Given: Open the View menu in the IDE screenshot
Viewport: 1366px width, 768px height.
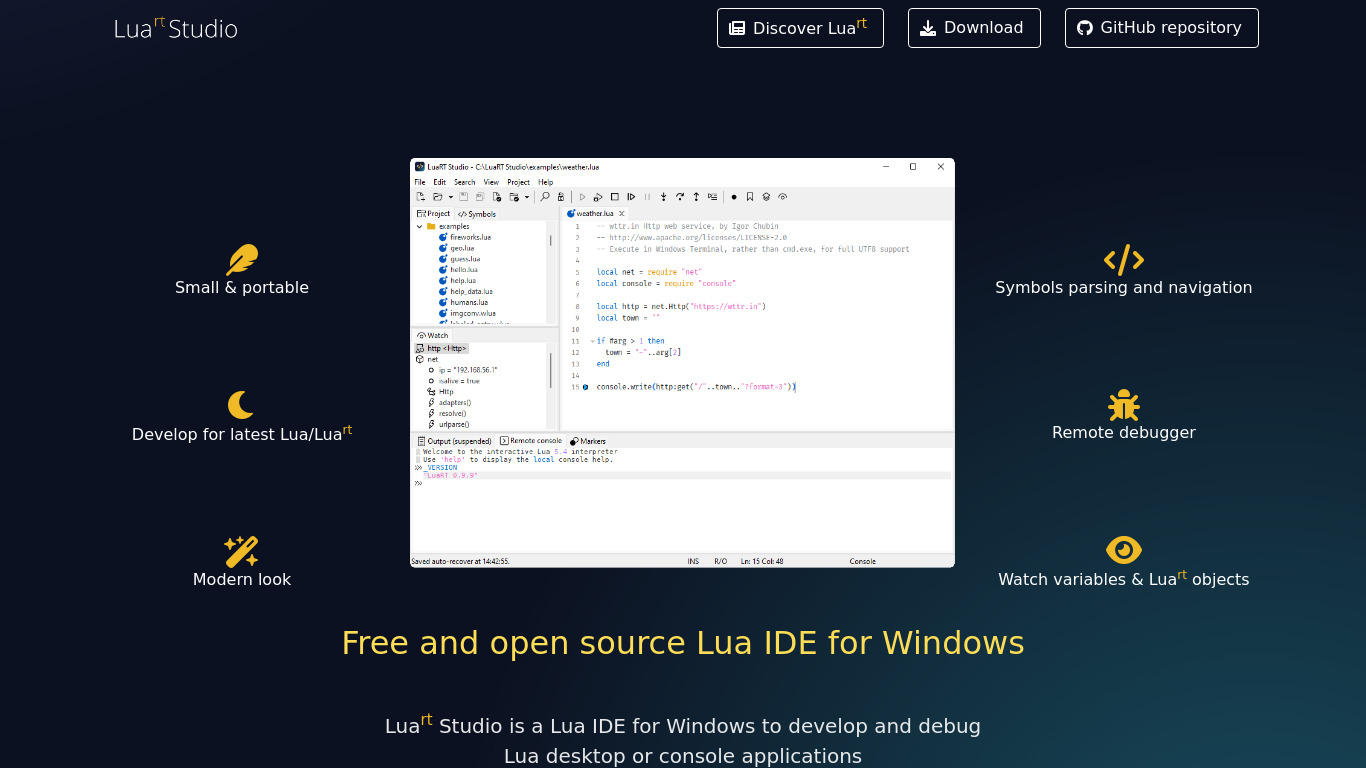Looking at the screenshot, I should pos(491,182).
